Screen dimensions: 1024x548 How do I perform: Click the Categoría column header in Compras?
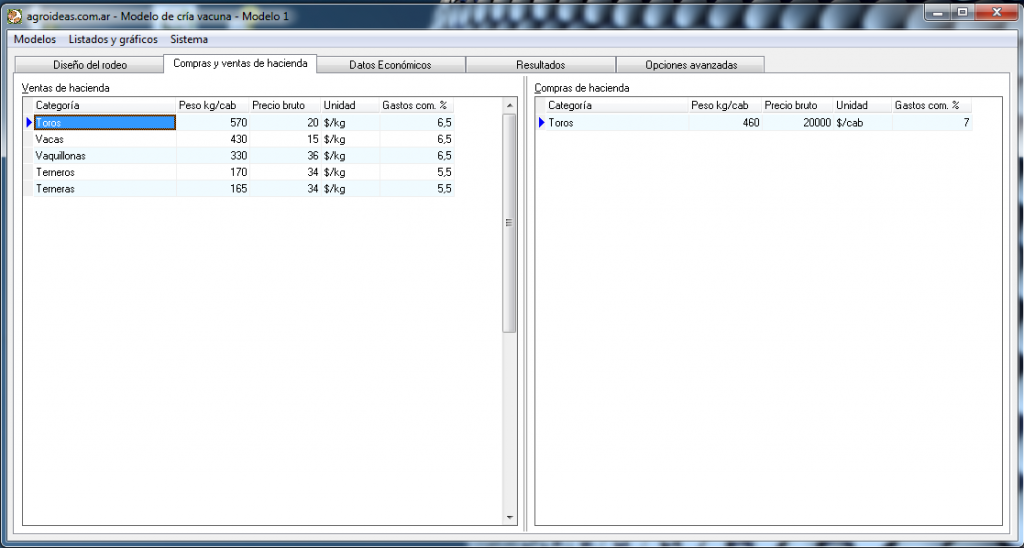617,105
